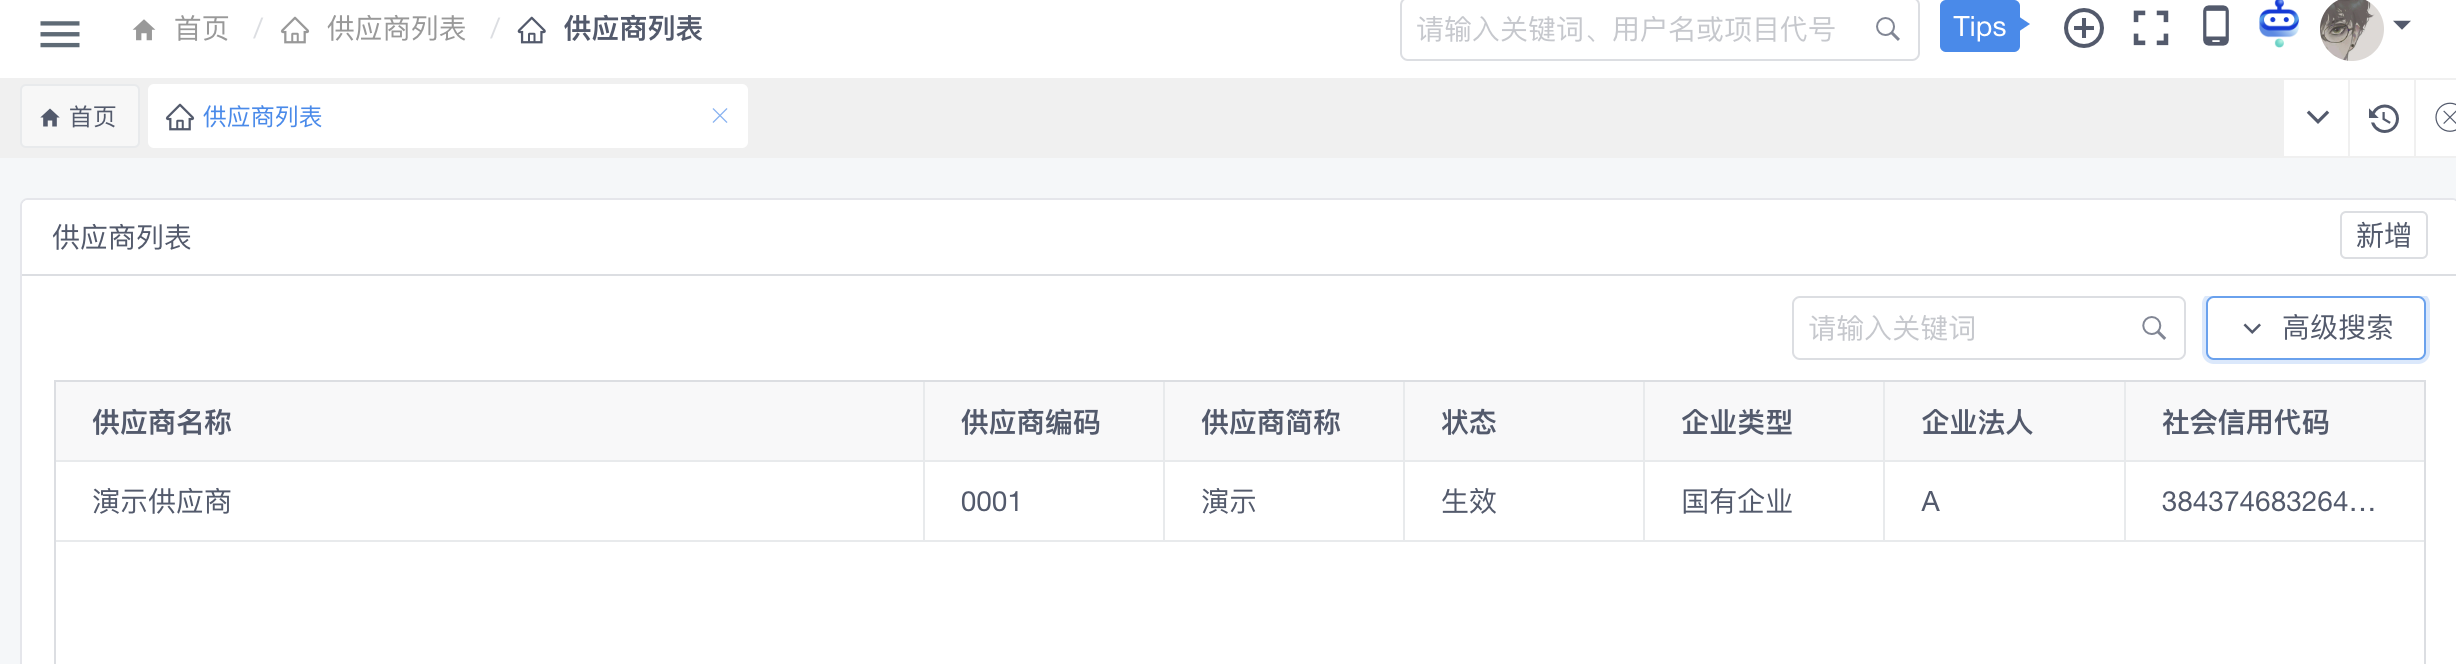2456x664 pixels.
Task: Open the mobile device icon
Action: tap(2216, 26)
